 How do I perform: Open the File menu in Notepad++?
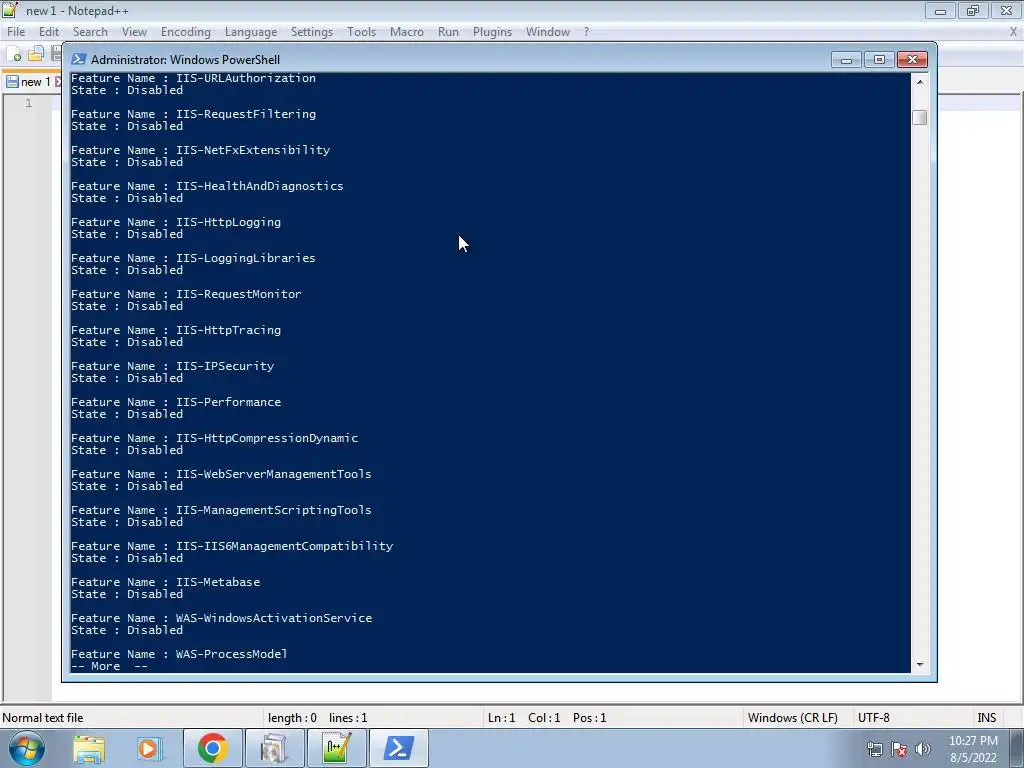point(16,31)
